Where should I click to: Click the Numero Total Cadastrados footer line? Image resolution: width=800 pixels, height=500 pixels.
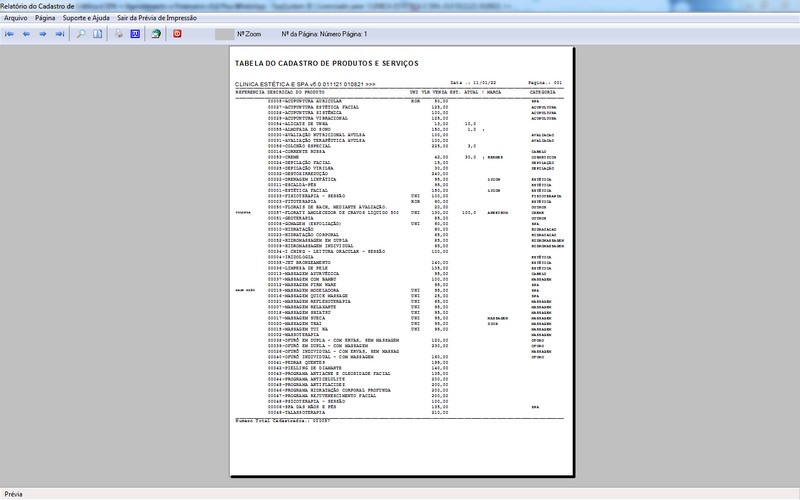pos(283,421)
